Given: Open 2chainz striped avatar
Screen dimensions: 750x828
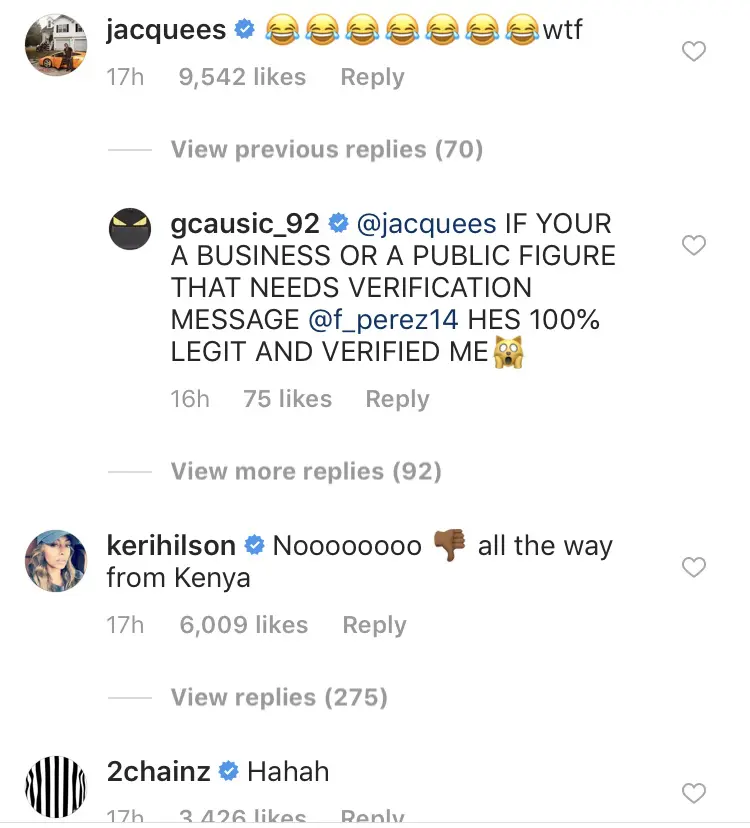Looking at the screenshot, I should [x=56, y=789].
